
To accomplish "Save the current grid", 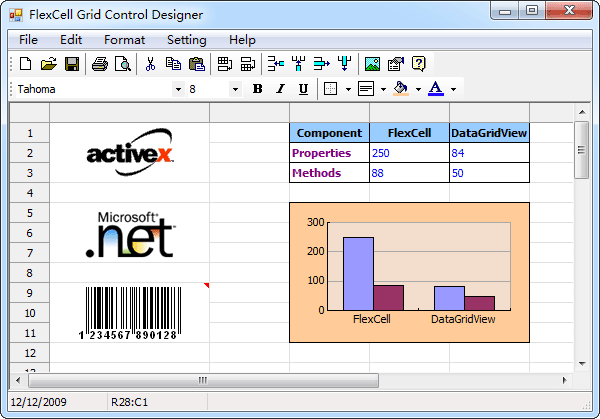I will (72, 64).
